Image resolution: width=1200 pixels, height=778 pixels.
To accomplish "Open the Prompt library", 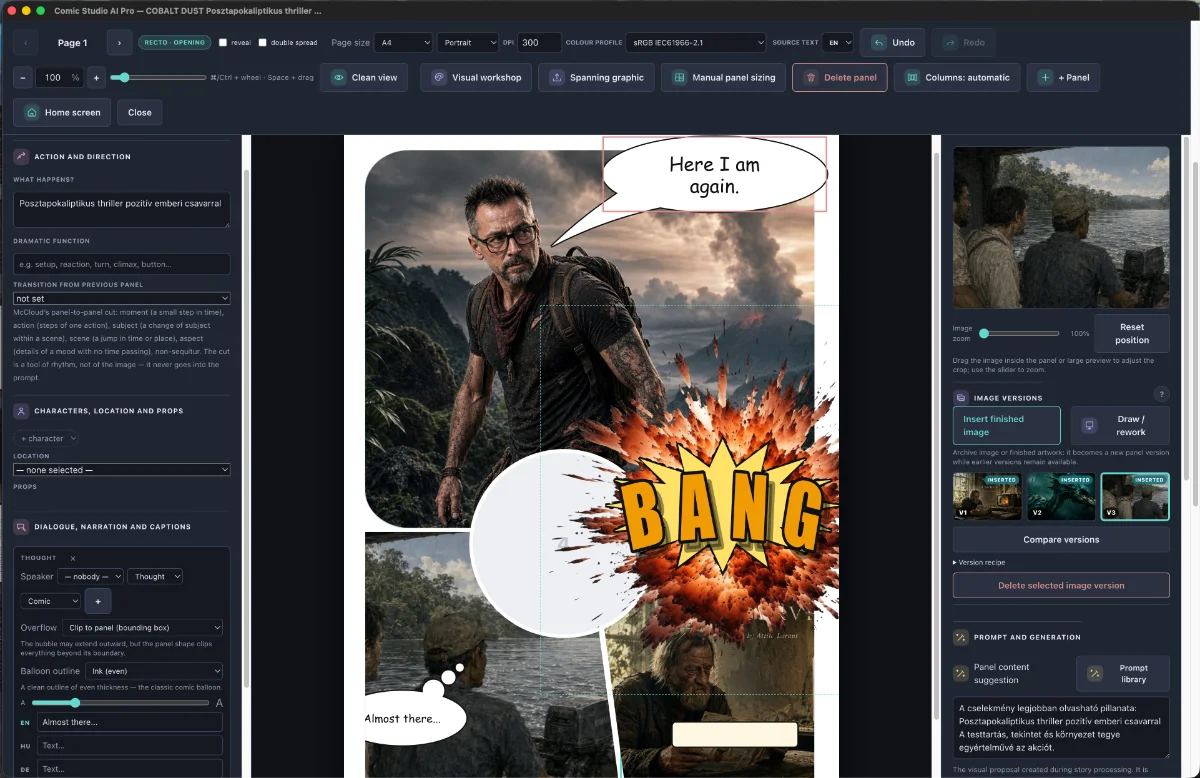I will (1122, 674).
